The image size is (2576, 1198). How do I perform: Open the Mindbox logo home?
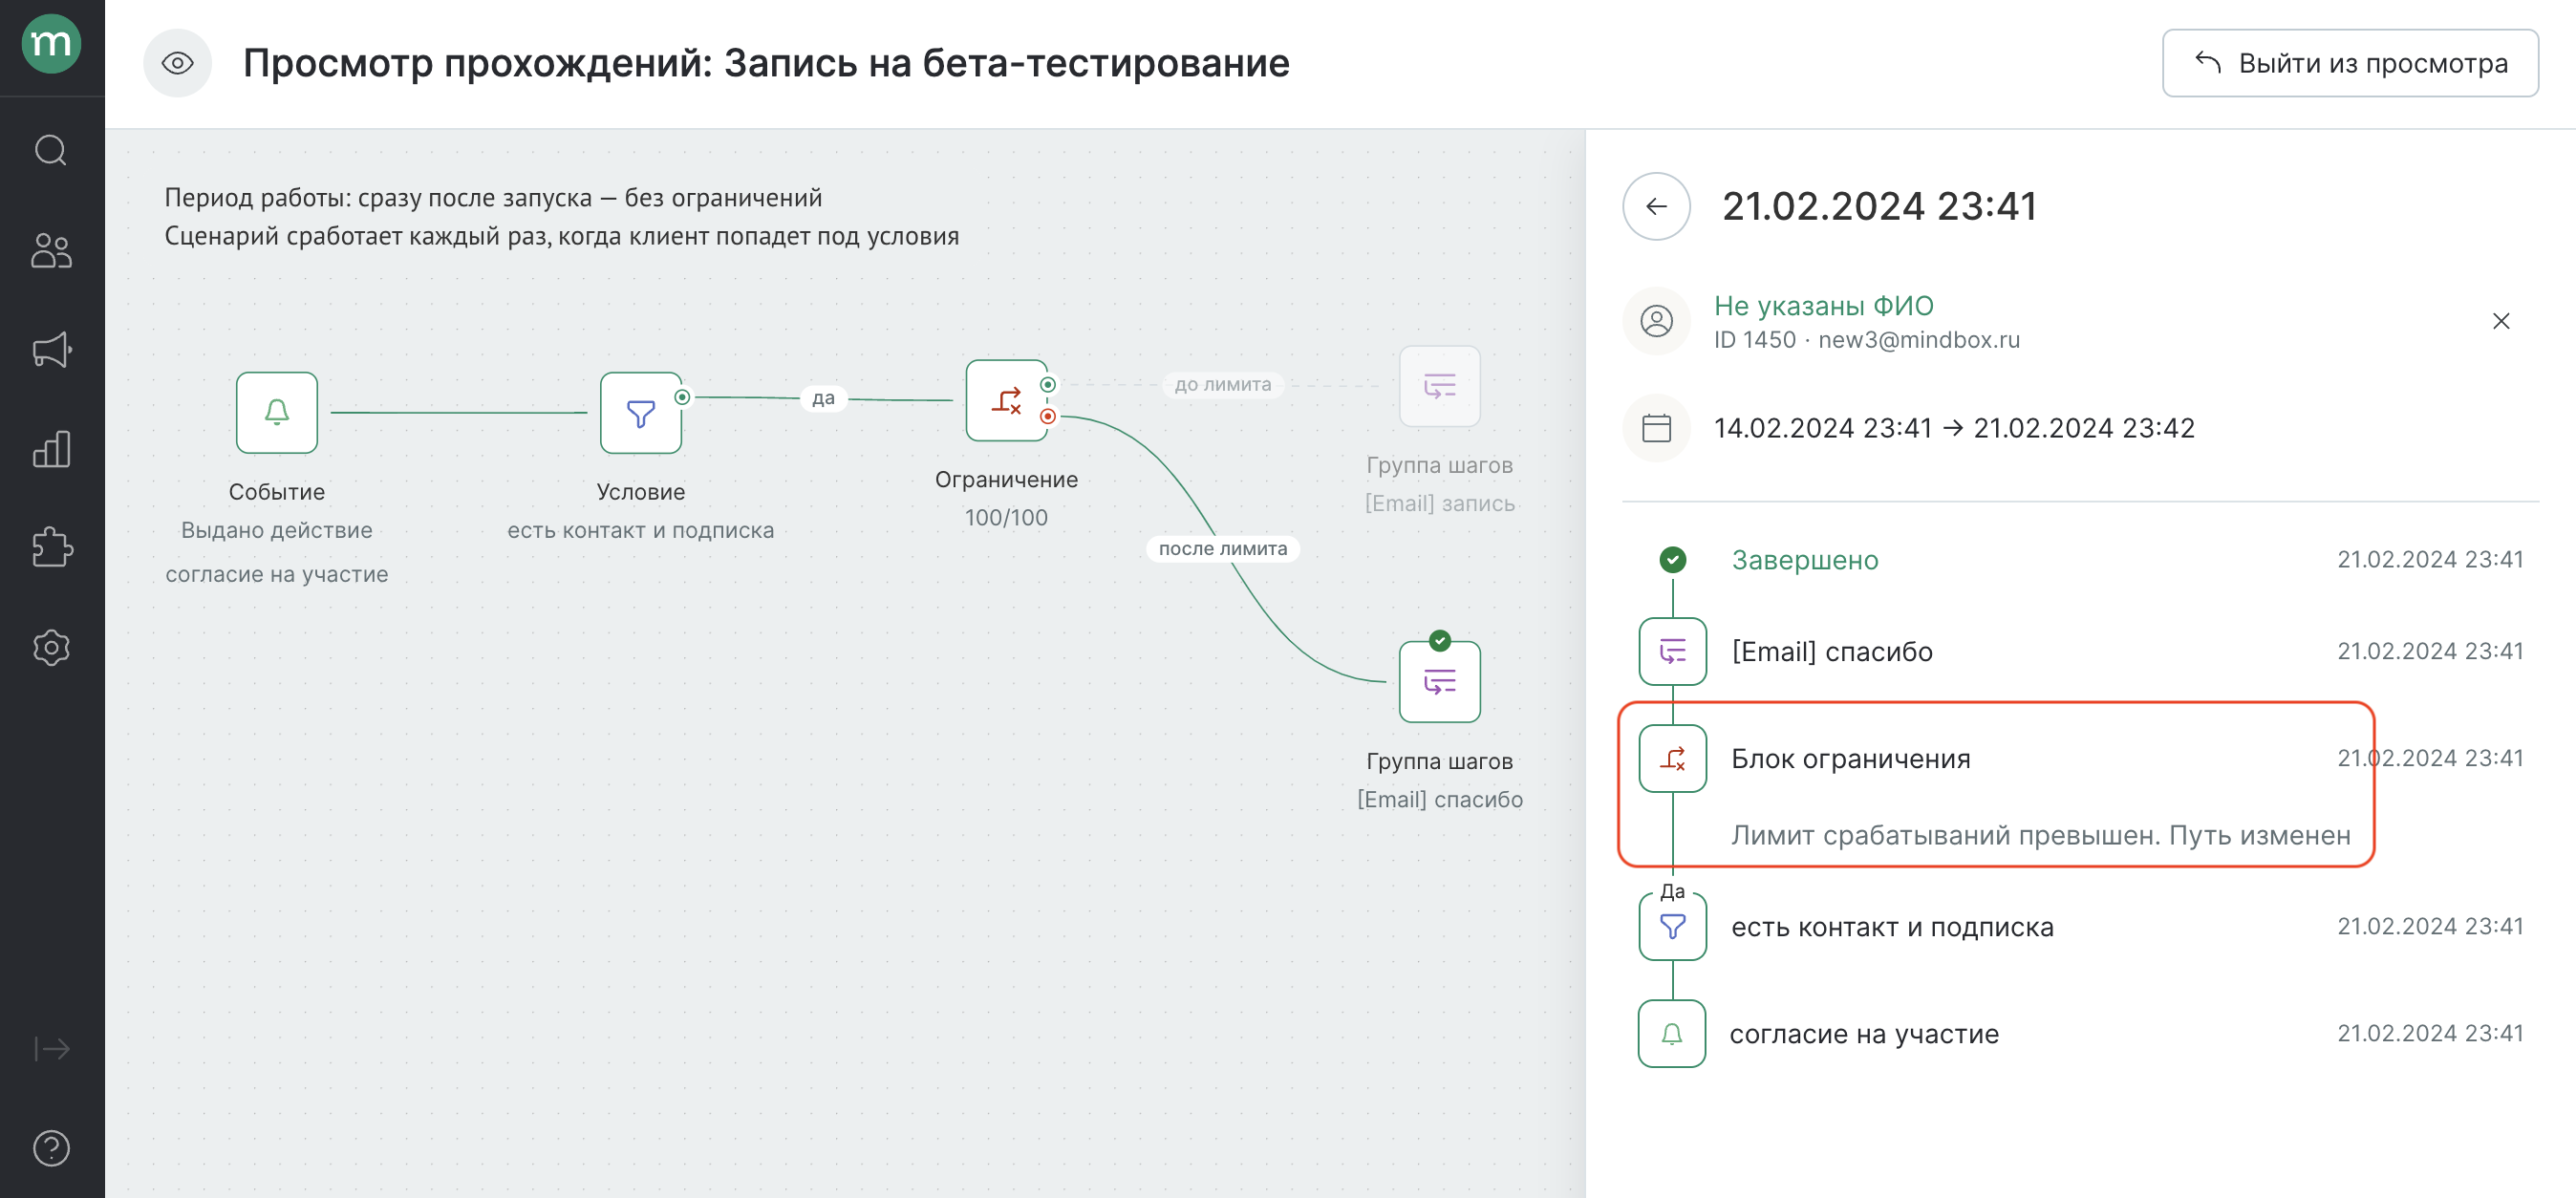51,44
